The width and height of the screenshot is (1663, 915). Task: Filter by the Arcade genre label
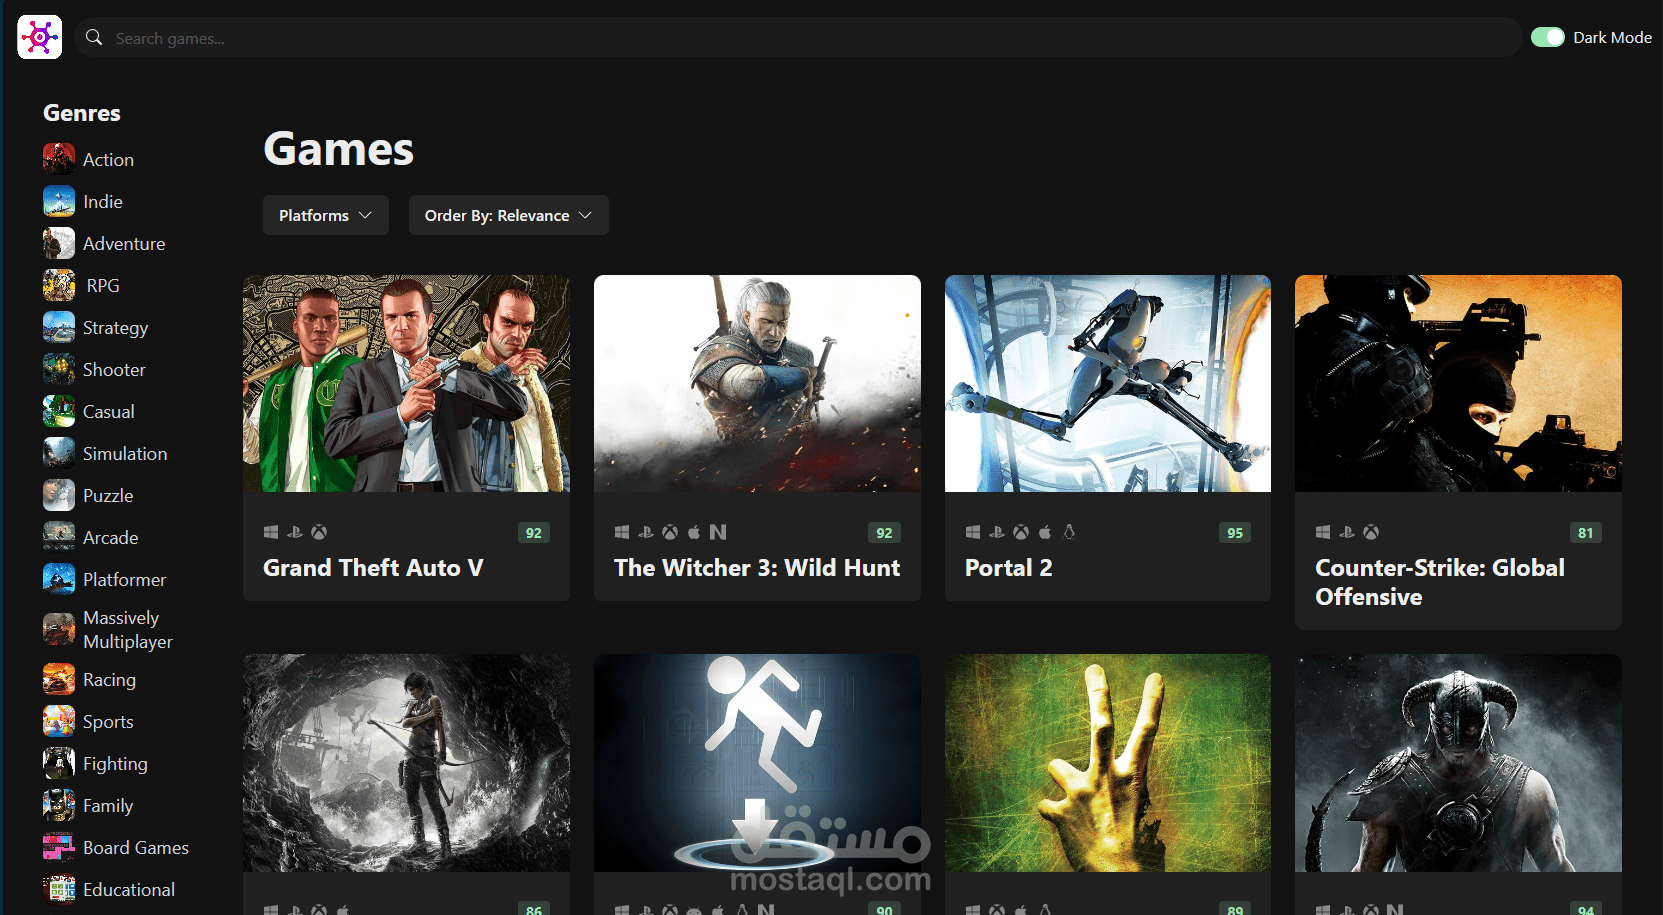110,538
